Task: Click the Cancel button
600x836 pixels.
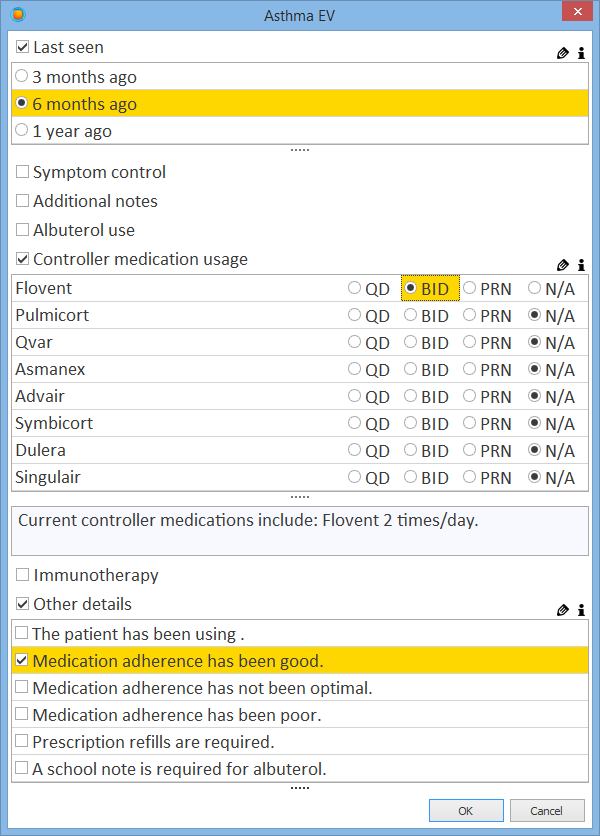Action: (x=547, y=810)
